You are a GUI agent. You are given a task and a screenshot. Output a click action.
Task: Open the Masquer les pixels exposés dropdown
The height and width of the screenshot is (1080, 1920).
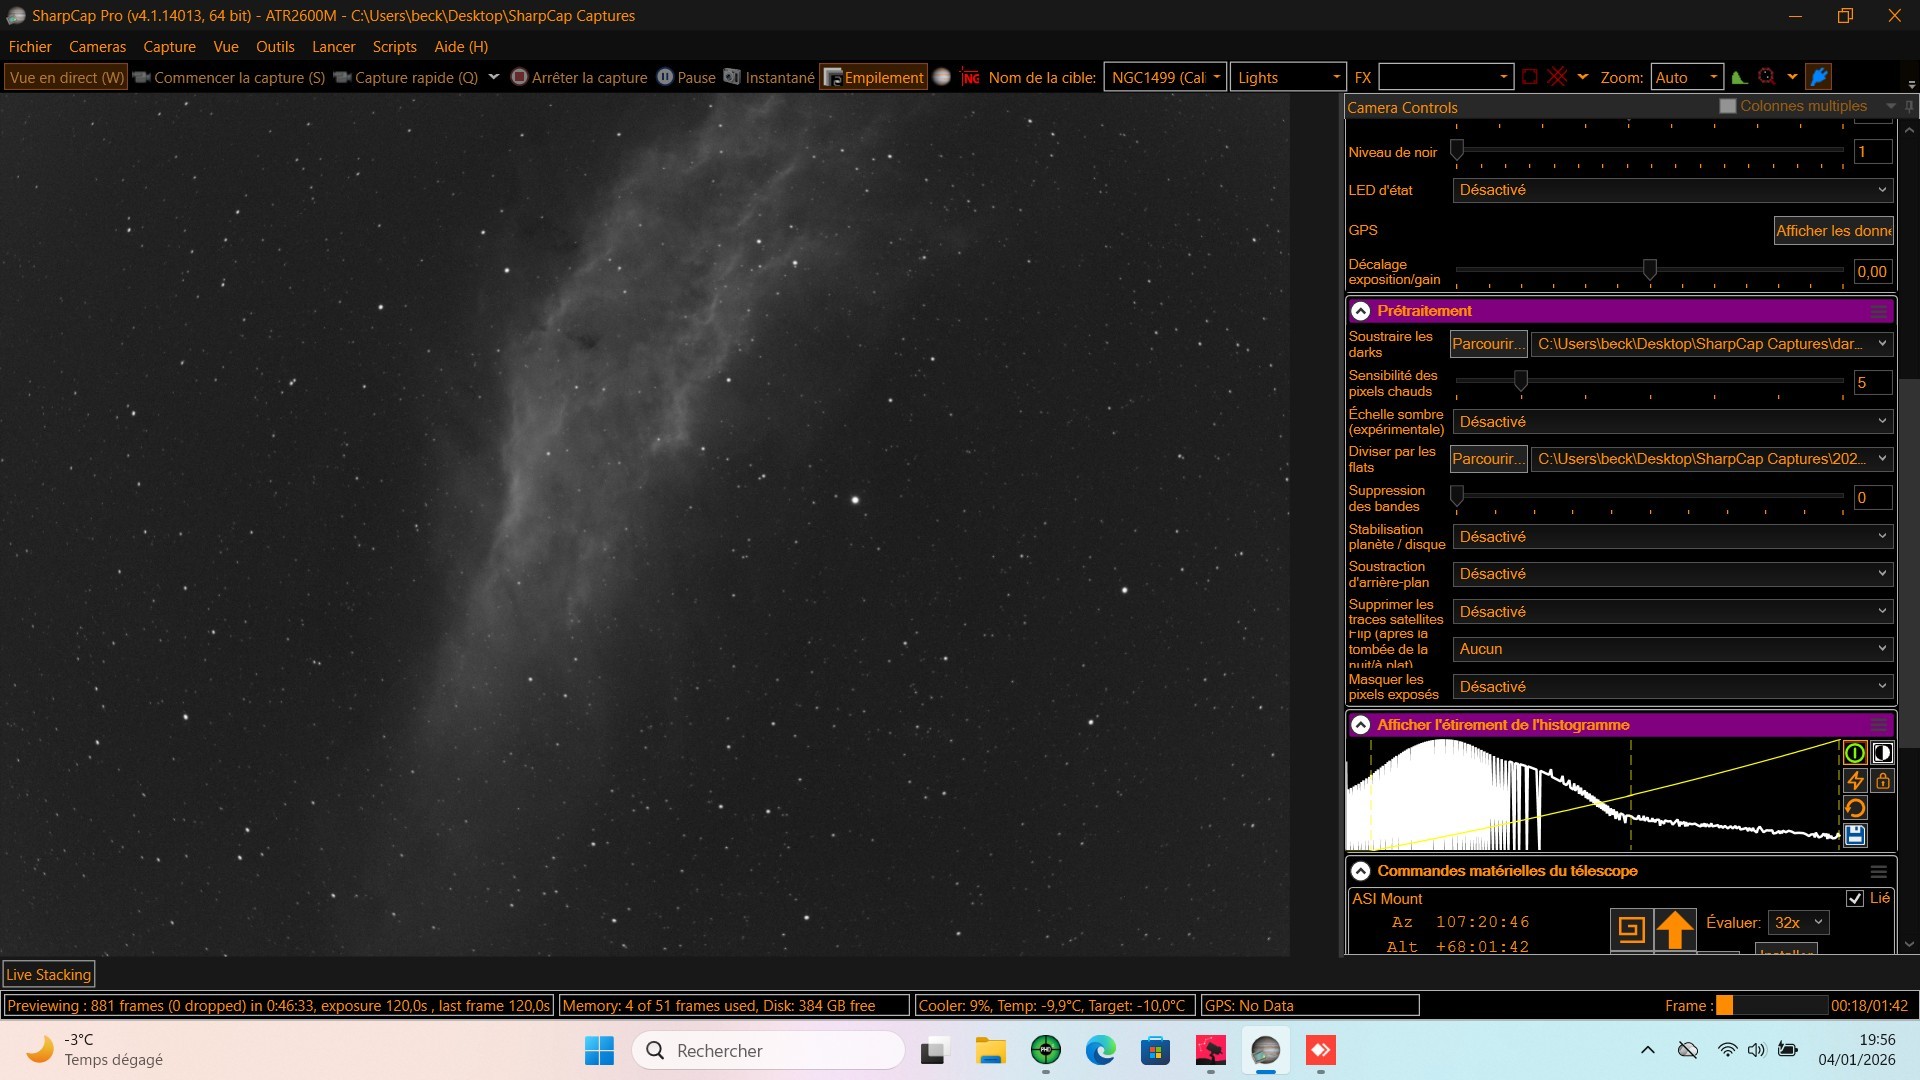1673,687
